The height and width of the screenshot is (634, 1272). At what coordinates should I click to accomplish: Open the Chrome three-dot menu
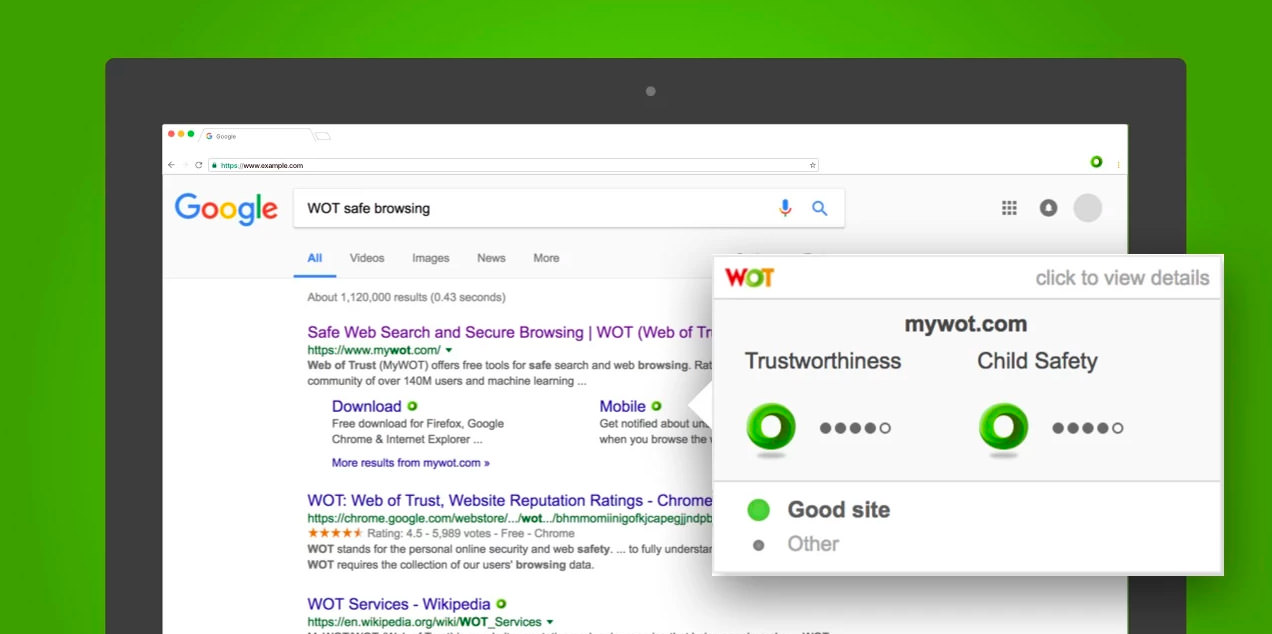click(x=1118, y=163)
